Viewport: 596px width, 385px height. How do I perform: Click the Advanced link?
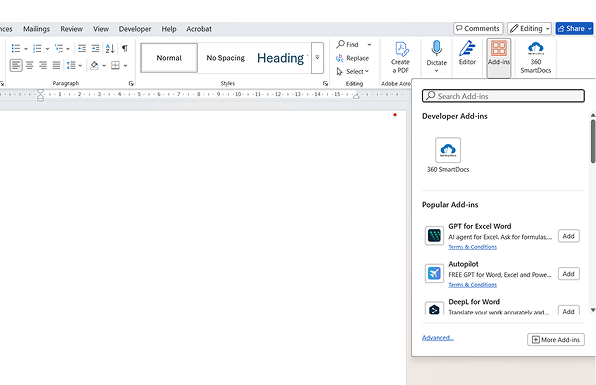437,338
